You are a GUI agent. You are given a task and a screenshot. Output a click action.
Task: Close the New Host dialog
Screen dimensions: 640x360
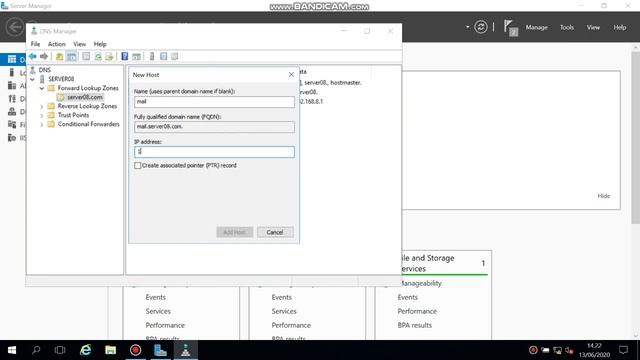pos(291,75)
